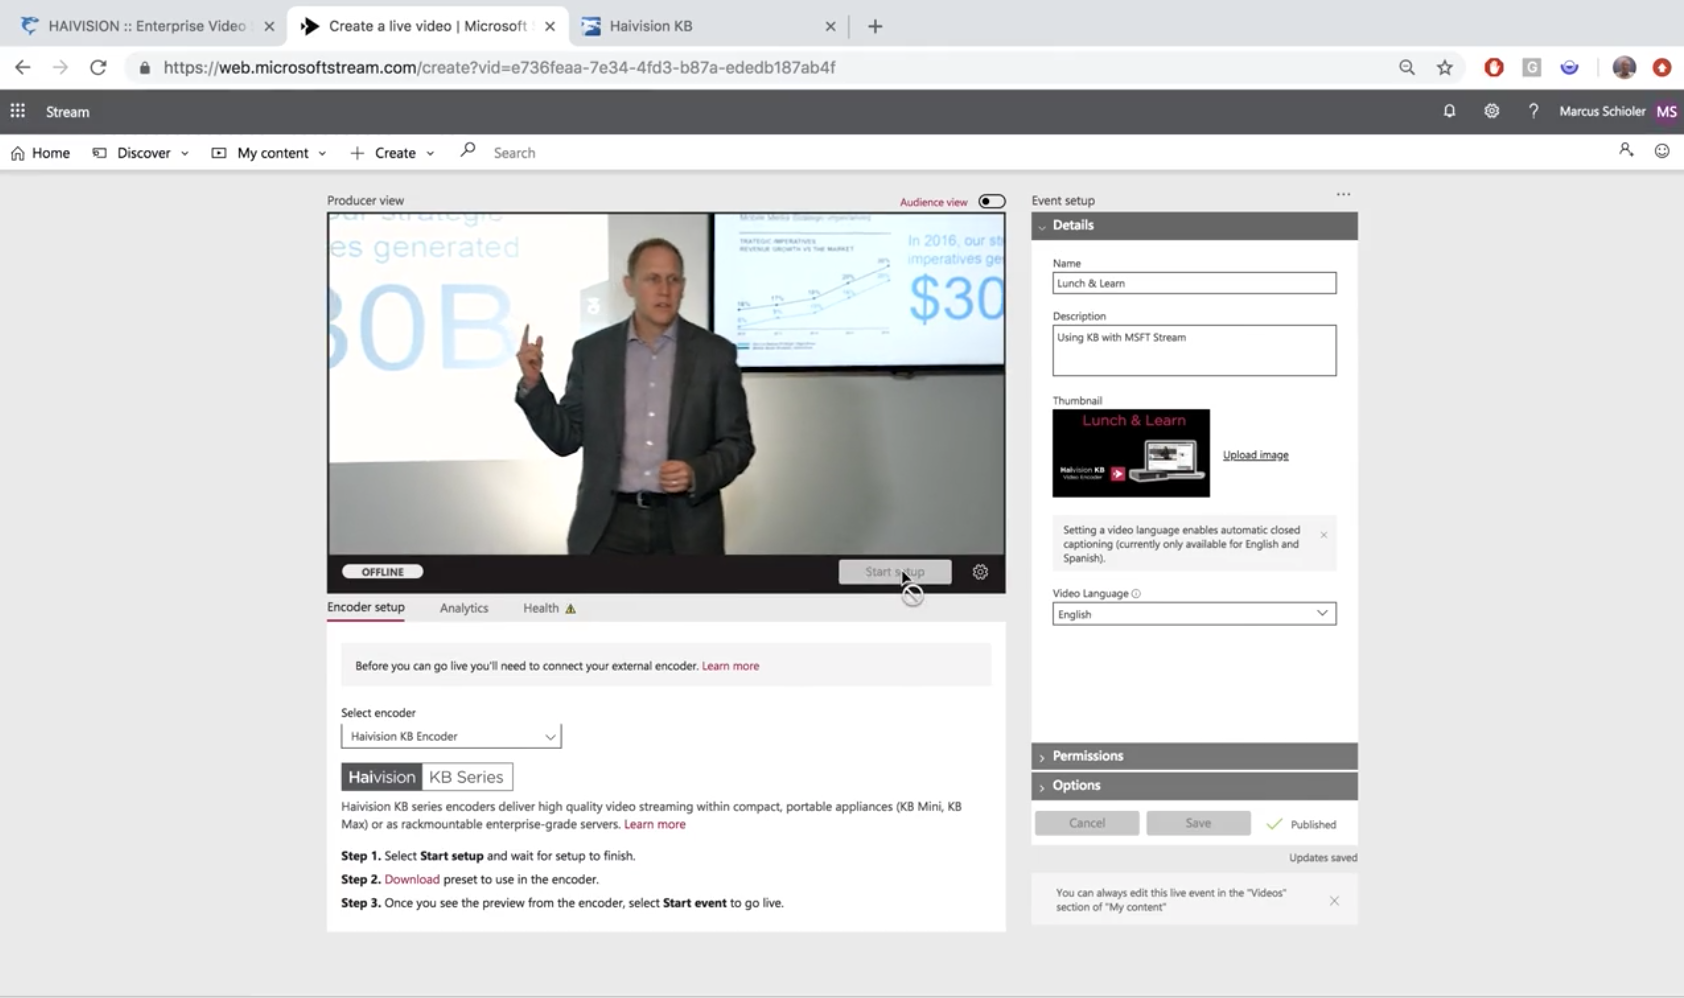Click the invite people icon
Screen dimensions: 1684x998
(1626, 150)
